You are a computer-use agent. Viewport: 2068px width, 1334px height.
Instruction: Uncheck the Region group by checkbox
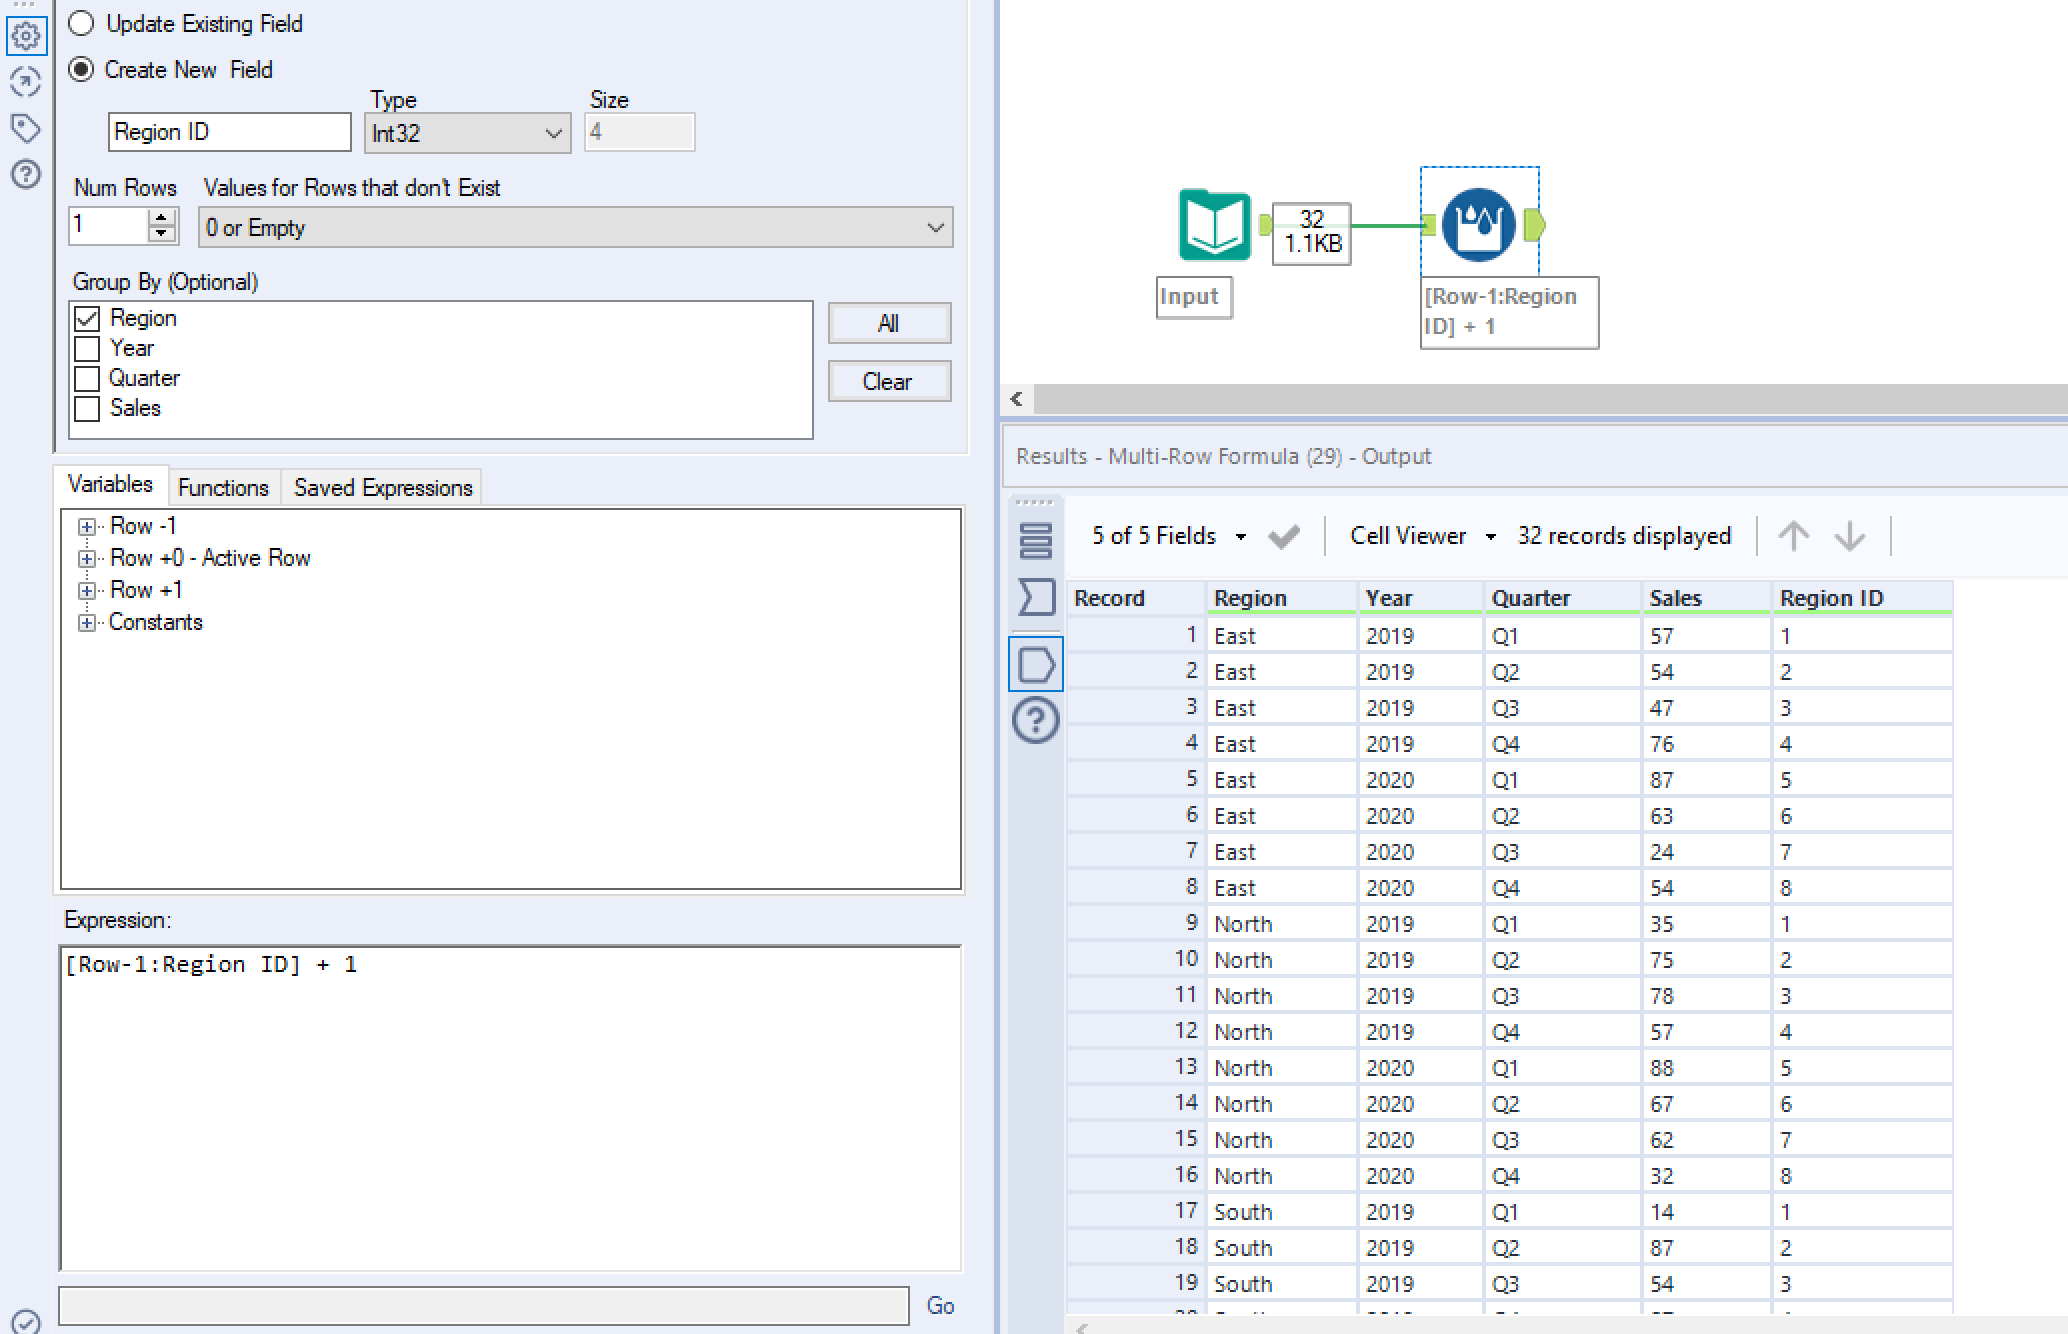88,318
